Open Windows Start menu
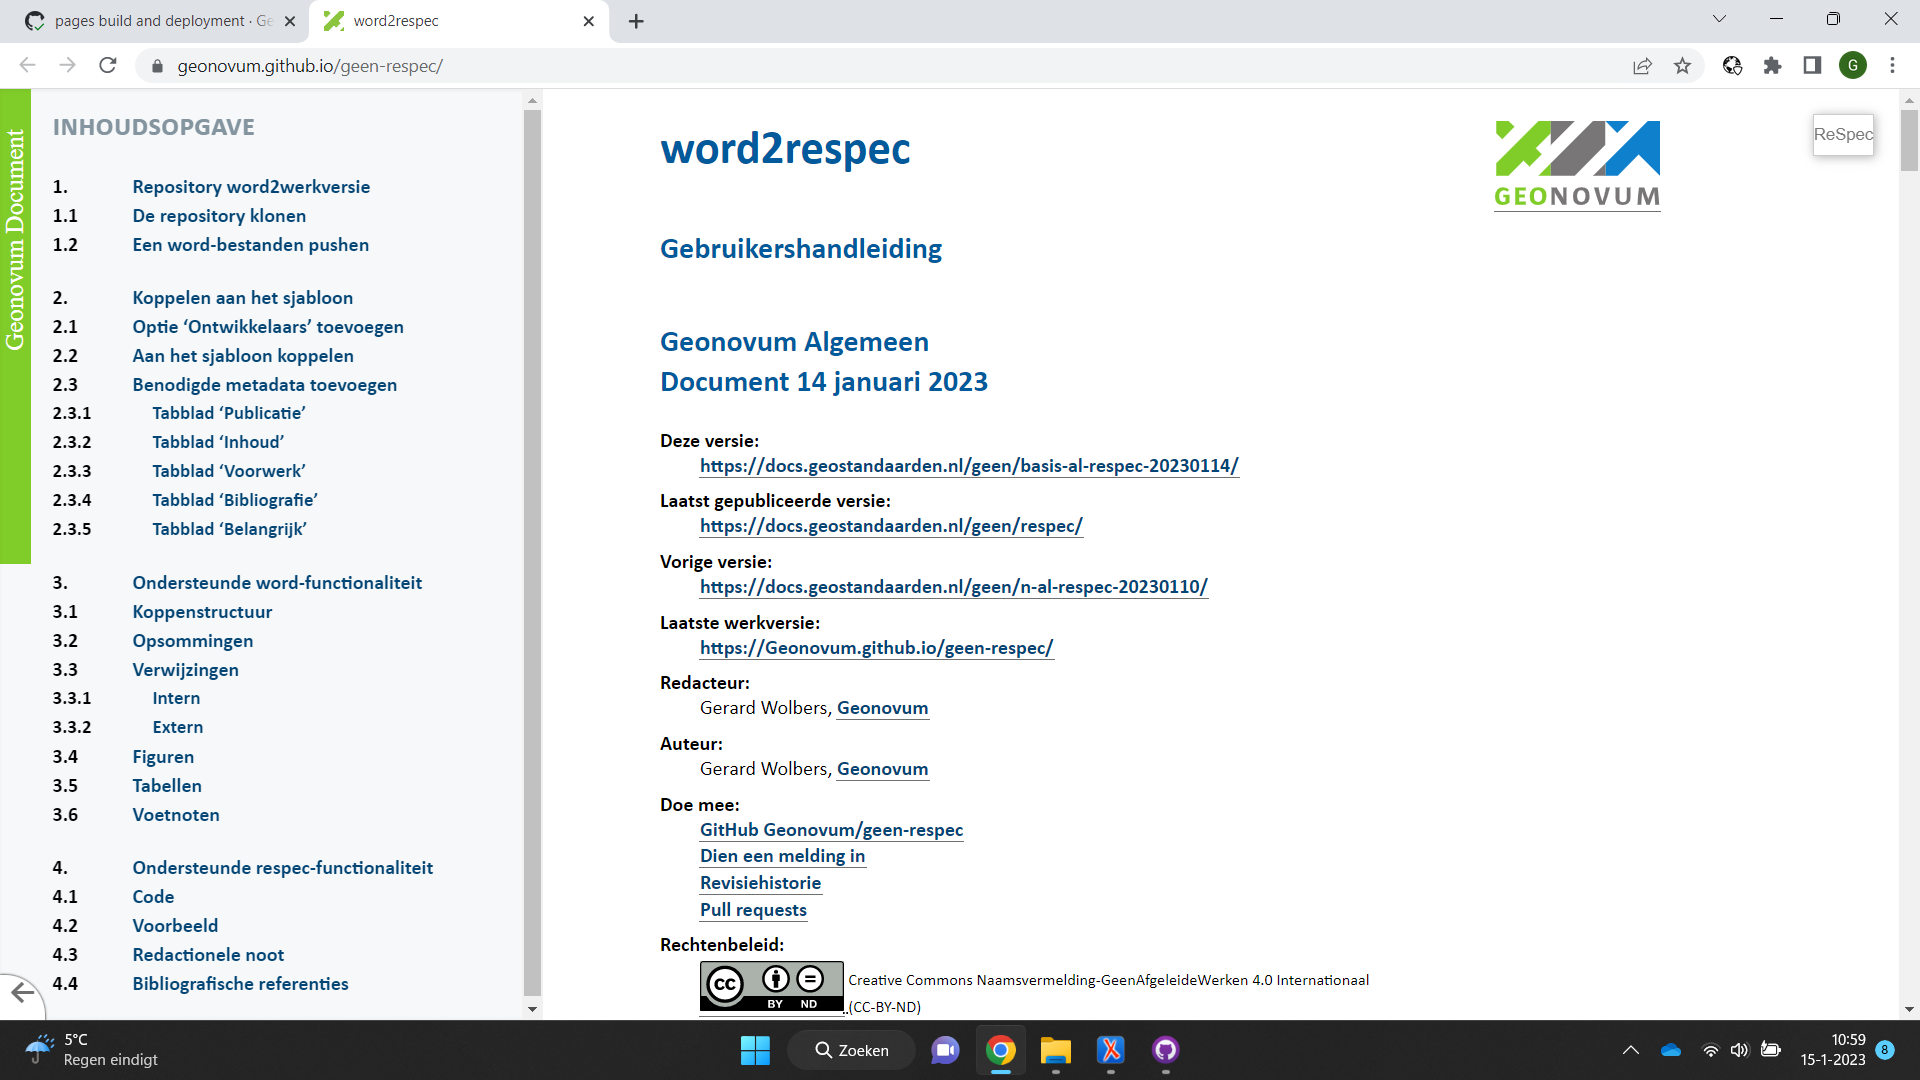 tap(755, 1050)
